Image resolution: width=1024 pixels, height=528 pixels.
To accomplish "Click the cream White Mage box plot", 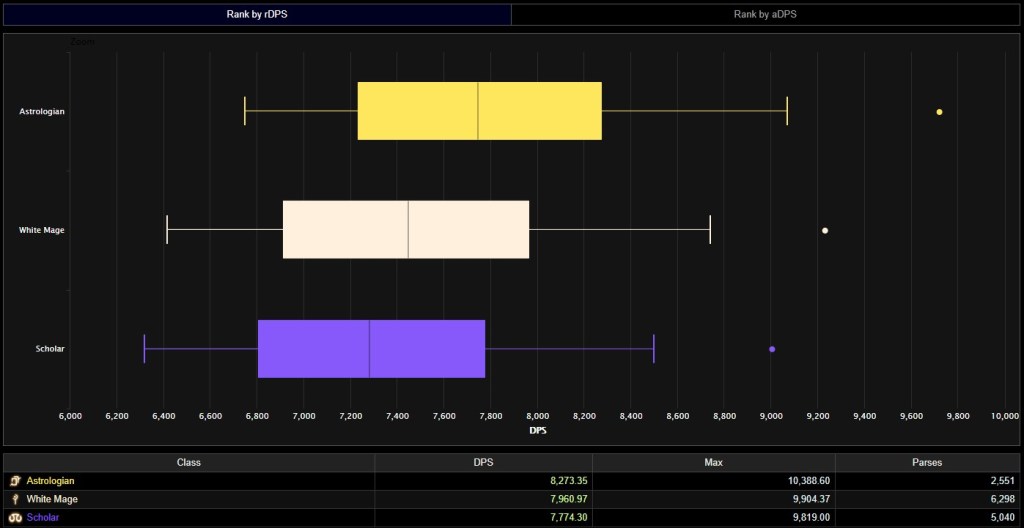I will tap(405, 230).
